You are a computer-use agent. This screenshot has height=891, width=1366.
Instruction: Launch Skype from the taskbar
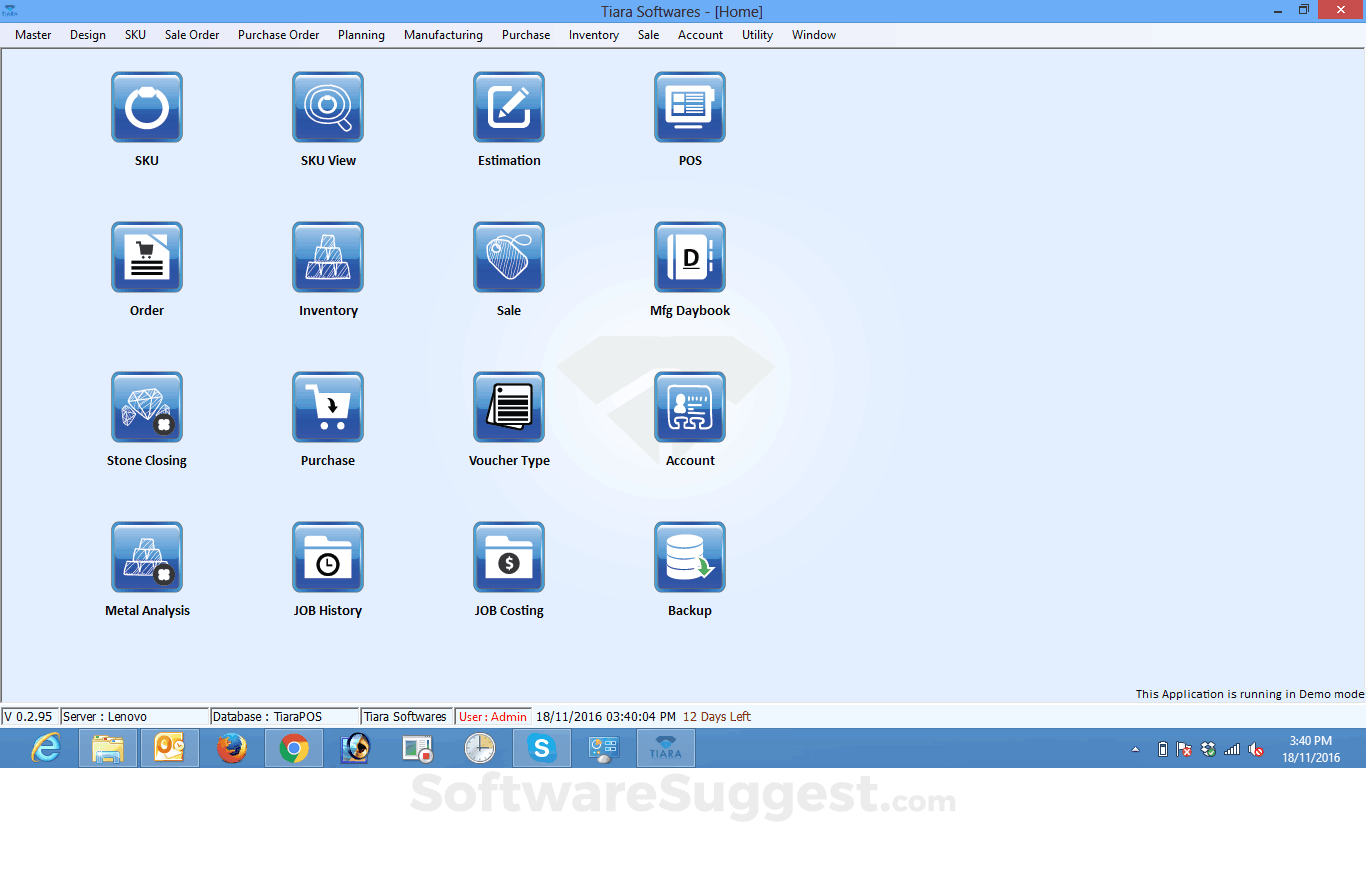(x=541, y=748)
